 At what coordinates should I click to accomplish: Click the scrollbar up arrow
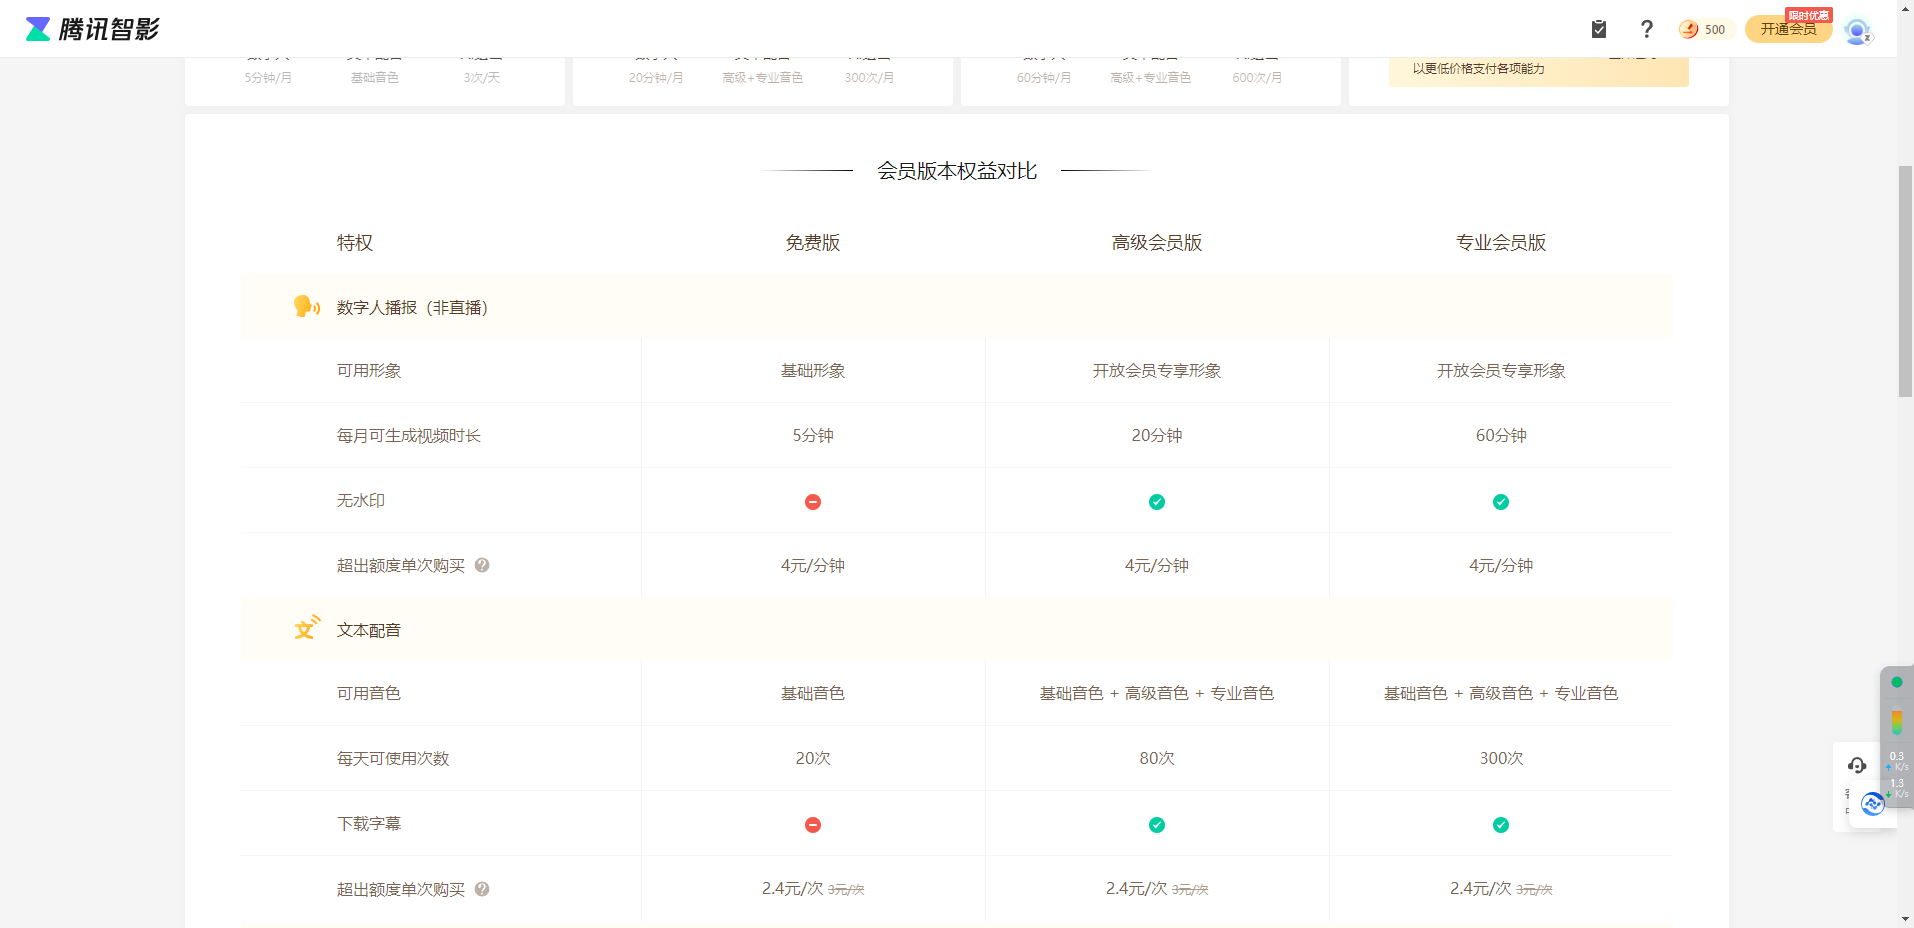pyautogui.click(x=1904, y=8)
